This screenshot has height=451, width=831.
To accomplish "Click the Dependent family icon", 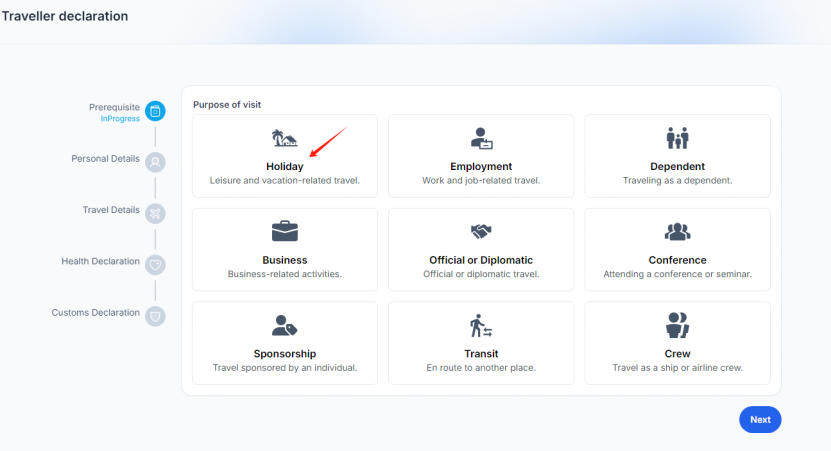I will click(677, 138).
